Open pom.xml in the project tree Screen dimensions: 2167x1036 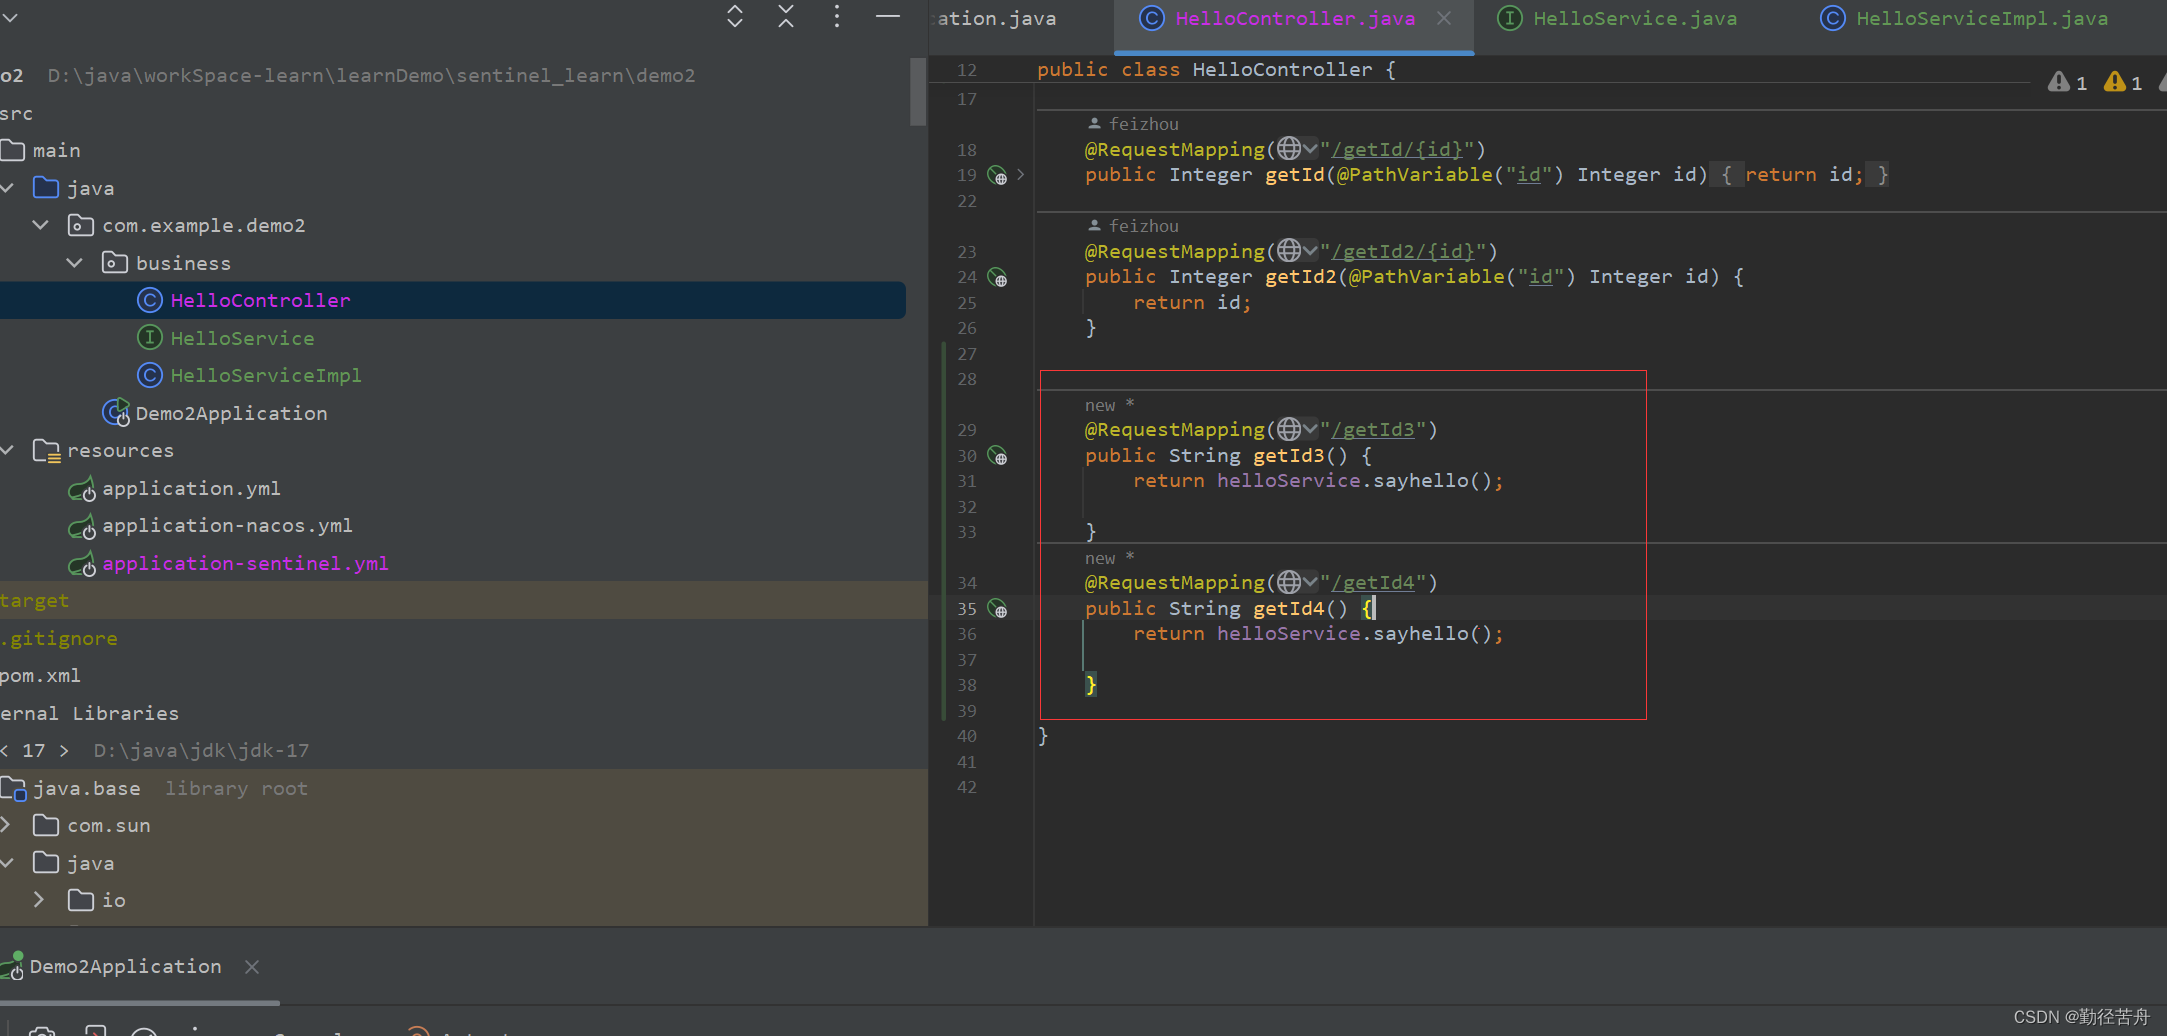tap(40, 676)
